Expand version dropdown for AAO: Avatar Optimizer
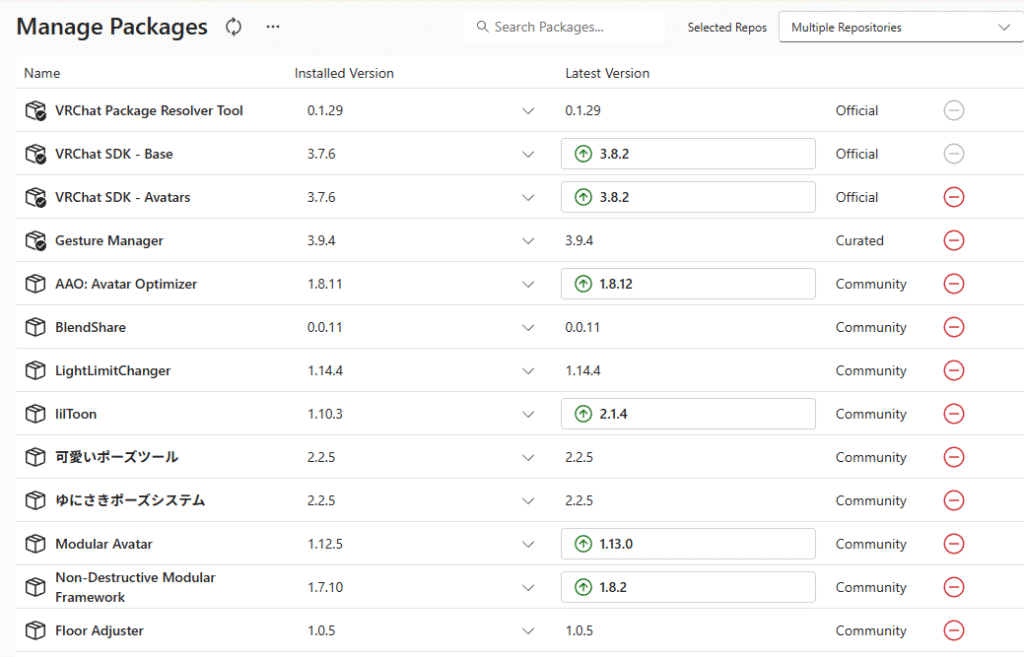 point(528,285)
